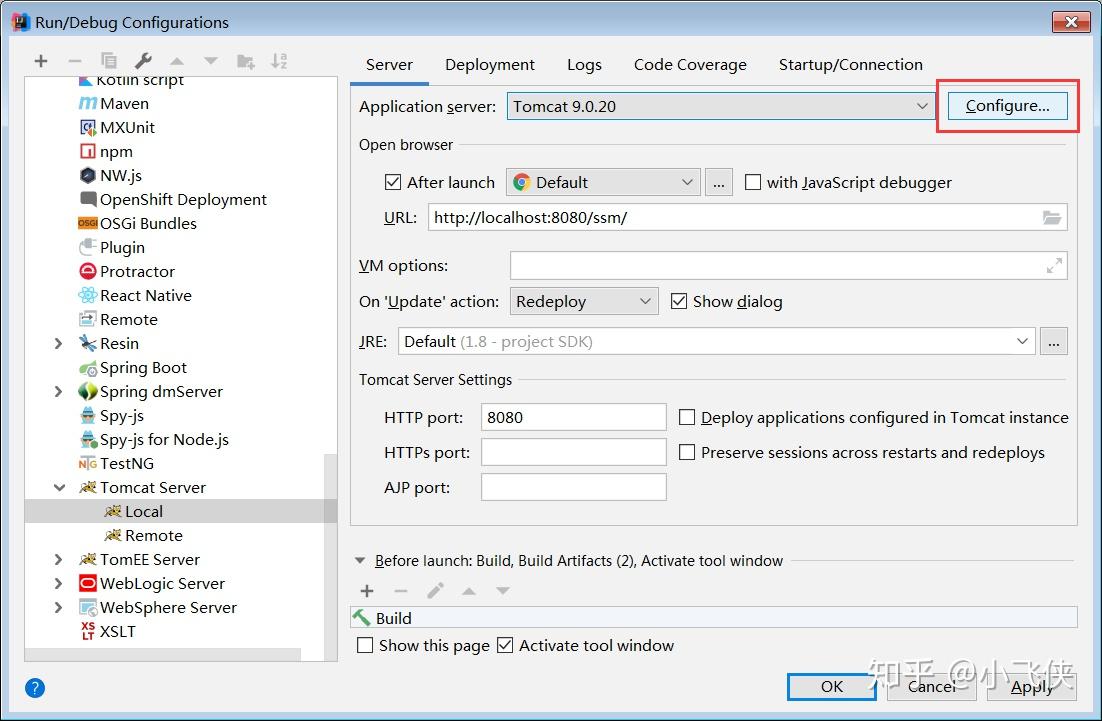The width and height of the screenshot is (1102, 721).
Task: Click the Configure... button
Action: coord(1007,105)
